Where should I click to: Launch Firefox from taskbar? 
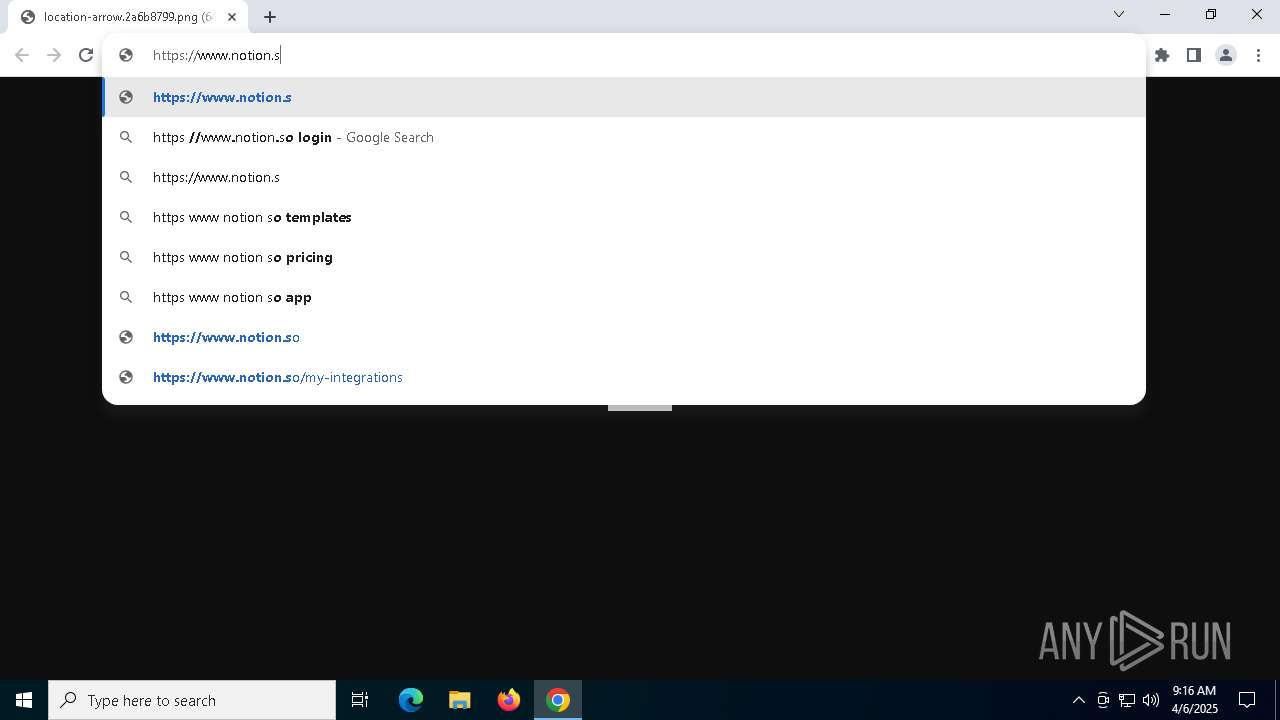[x=509, y=700]
